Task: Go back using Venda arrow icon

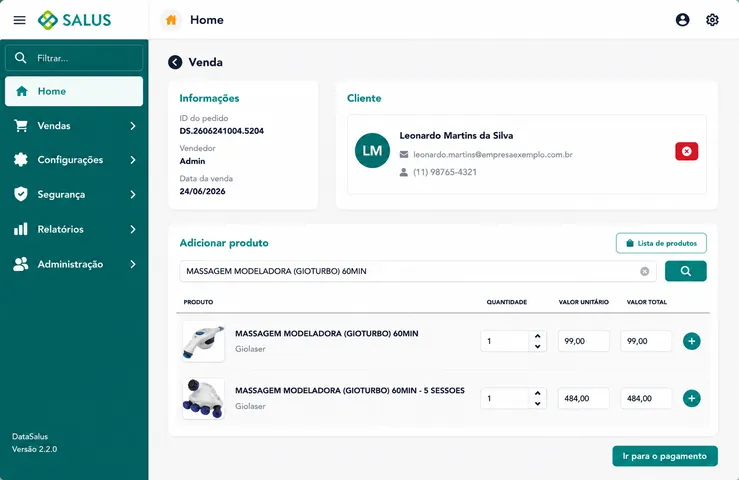Action: click(x=175, y=62)
